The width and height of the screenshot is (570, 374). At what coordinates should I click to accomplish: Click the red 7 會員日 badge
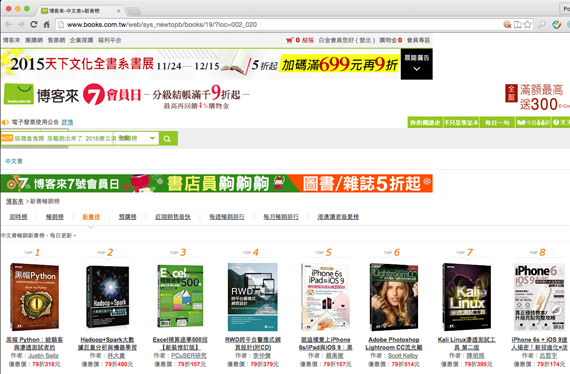pos(112,94)
